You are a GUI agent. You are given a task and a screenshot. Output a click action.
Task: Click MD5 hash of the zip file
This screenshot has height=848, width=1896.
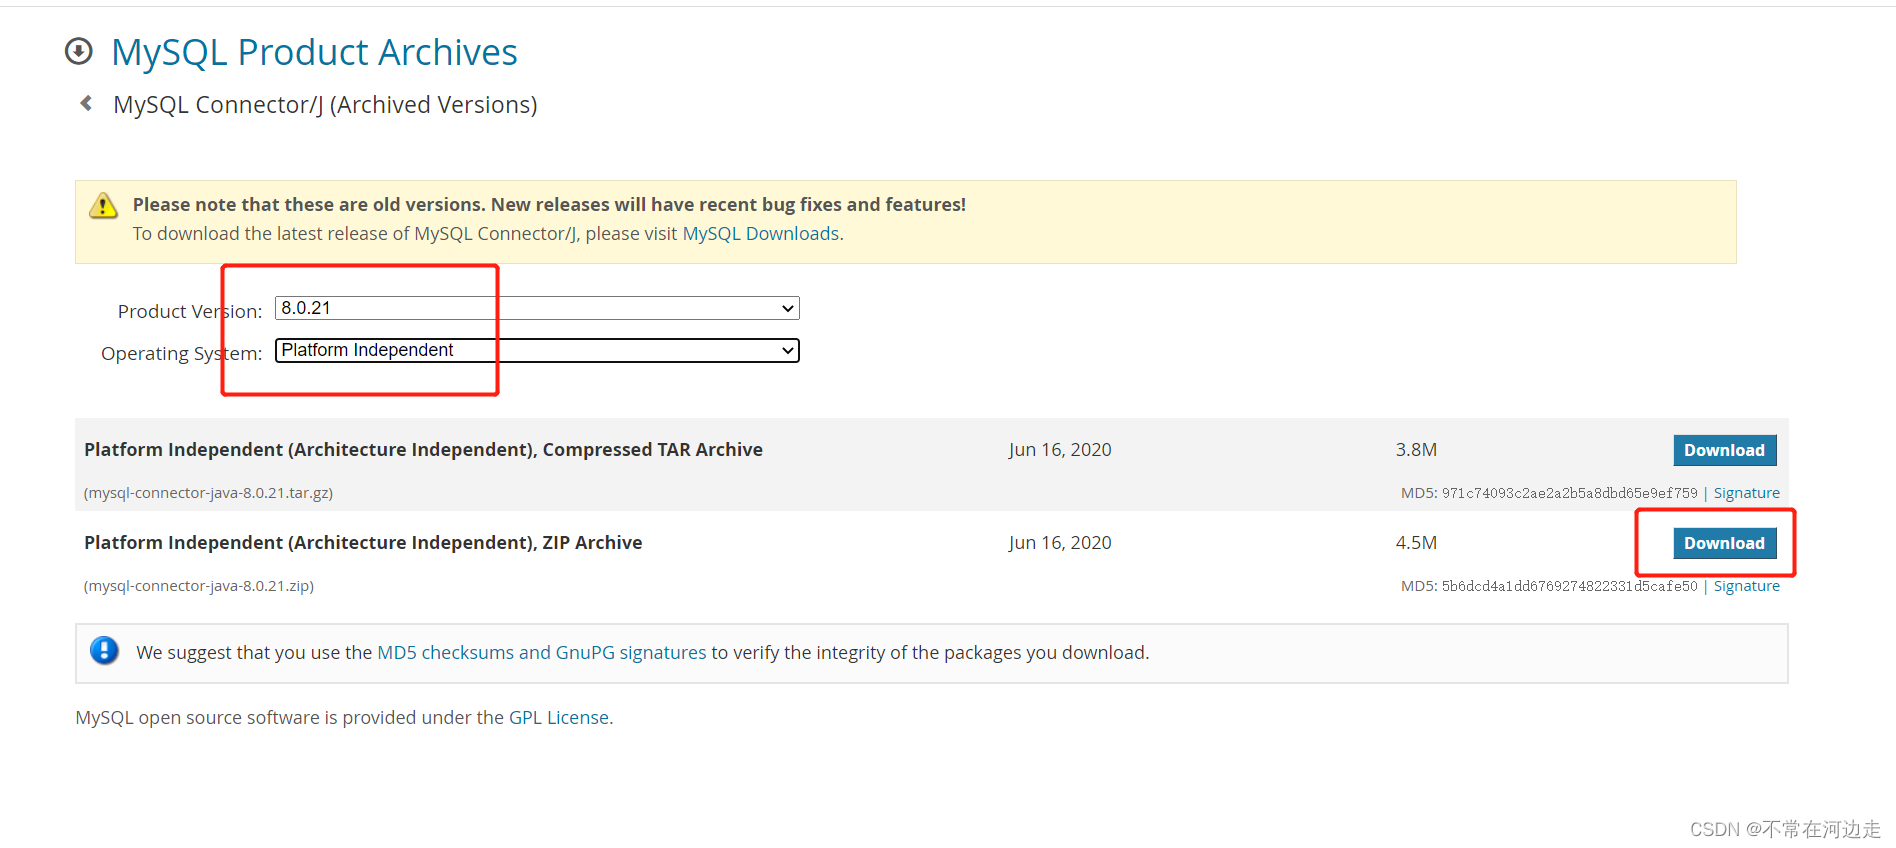click(1570, 586)
